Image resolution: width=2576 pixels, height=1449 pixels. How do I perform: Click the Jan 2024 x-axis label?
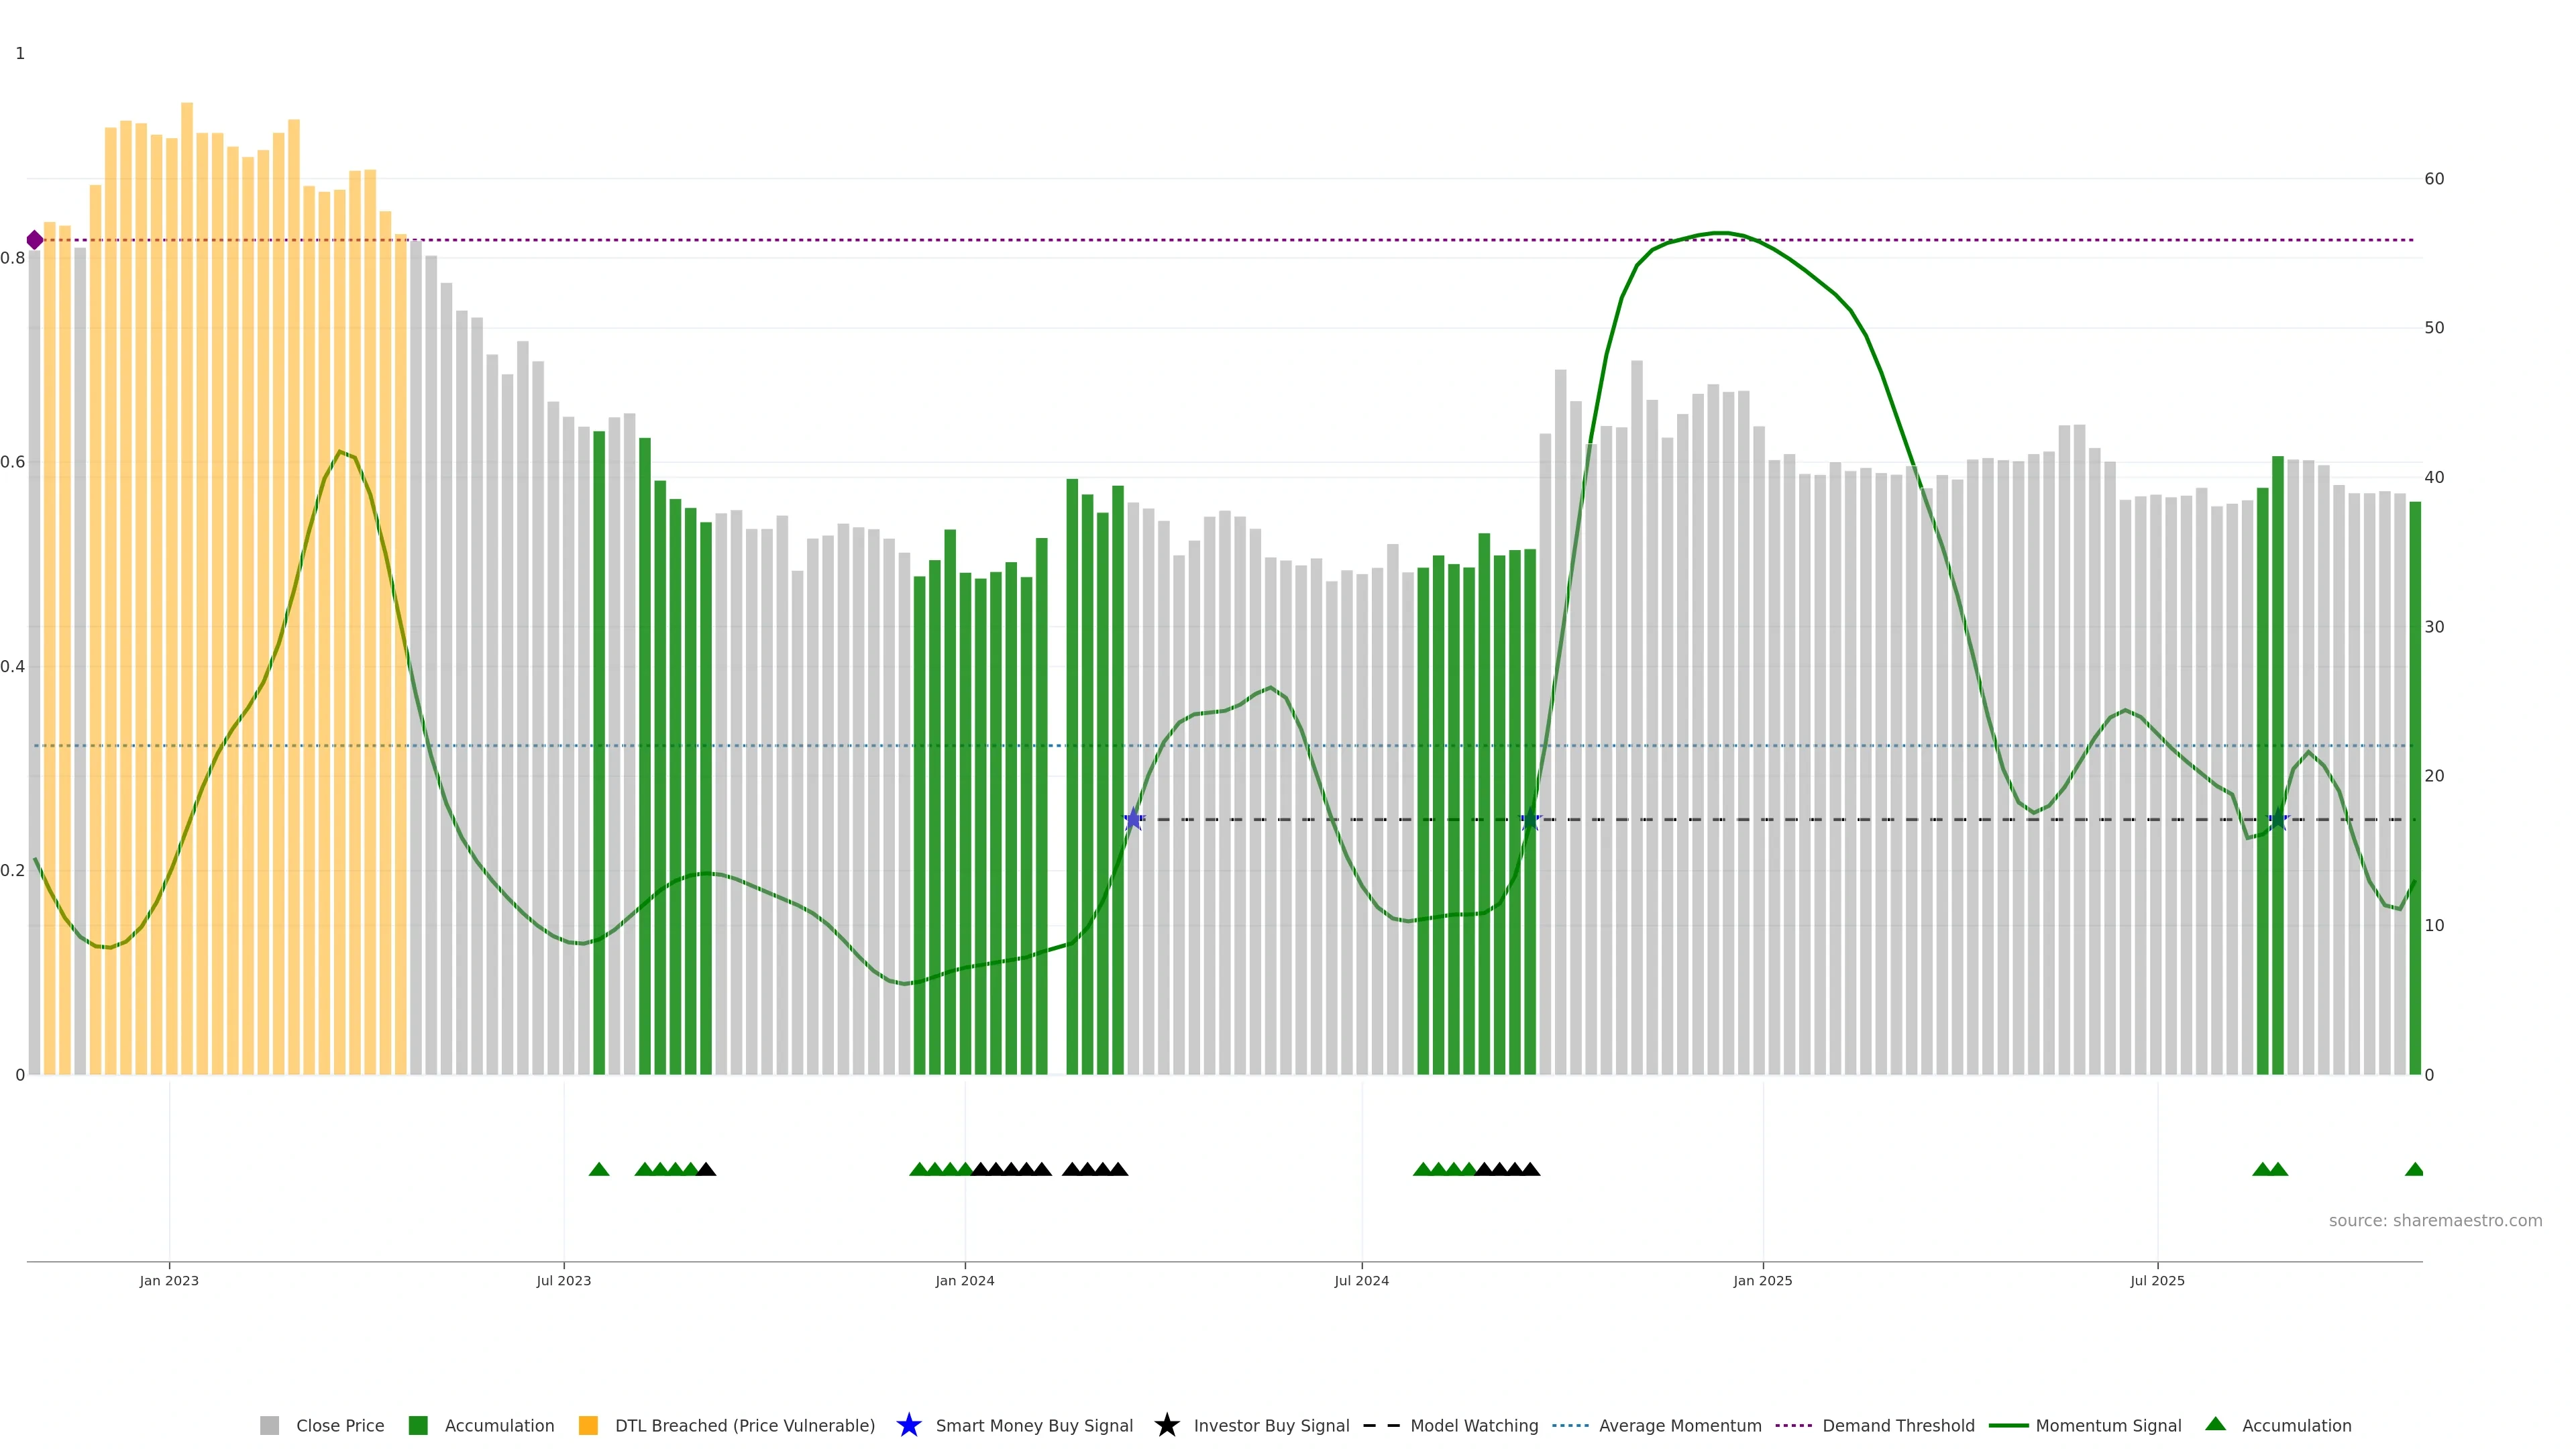tap(964, 1281)
